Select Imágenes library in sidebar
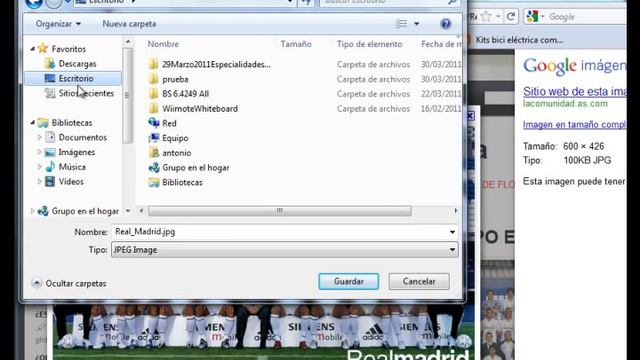Viewport: 640px width, 360px height. 77,152
